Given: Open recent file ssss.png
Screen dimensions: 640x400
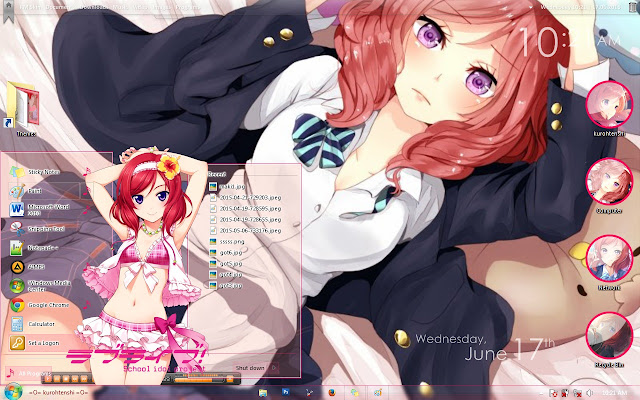Looking at the screenshot, I should [x=227, y=242].
